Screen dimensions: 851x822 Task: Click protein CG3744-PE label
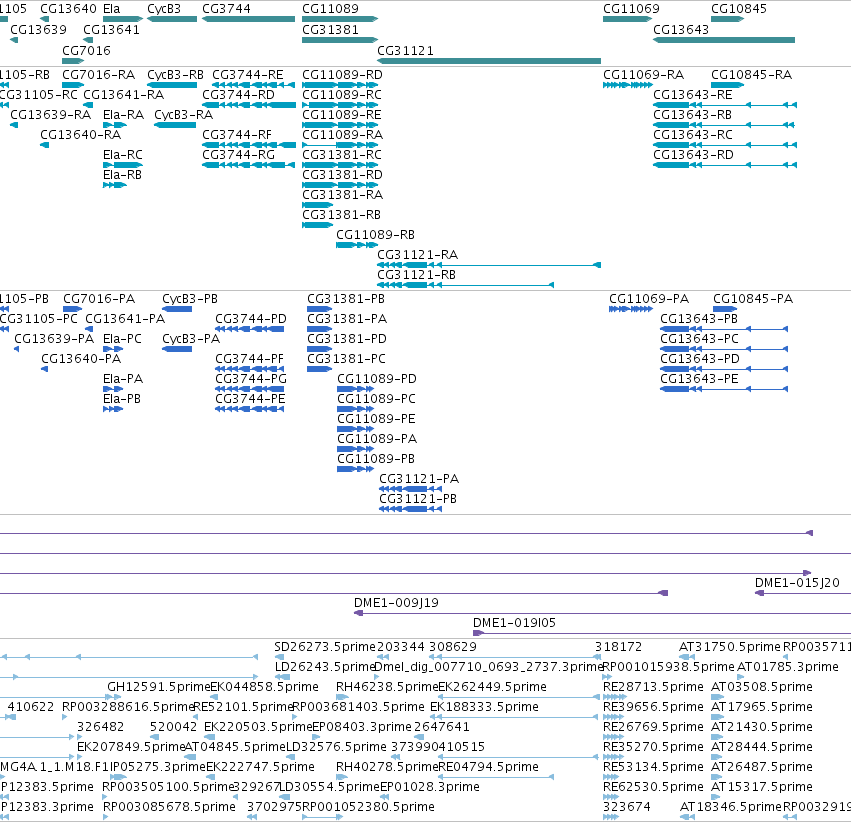point(250,398)
